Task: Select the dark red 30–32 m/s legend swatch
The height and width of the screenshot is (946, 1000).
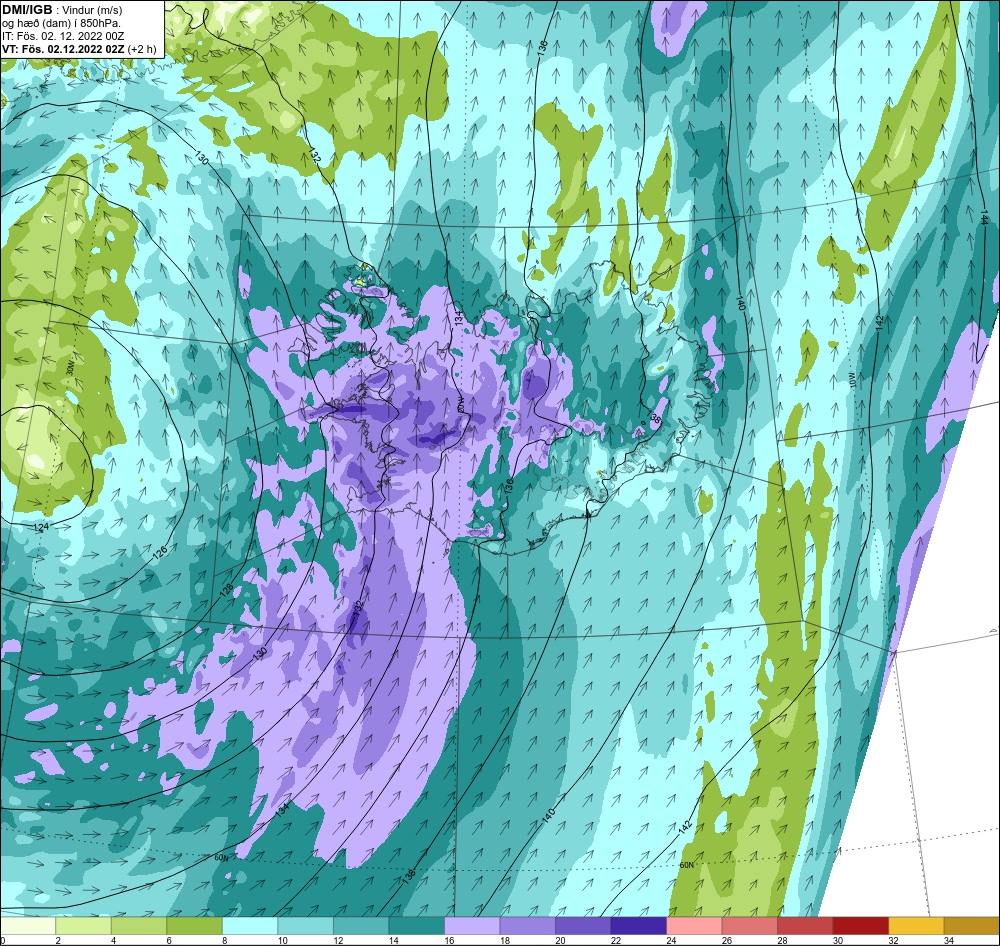Action: (860, 926)
